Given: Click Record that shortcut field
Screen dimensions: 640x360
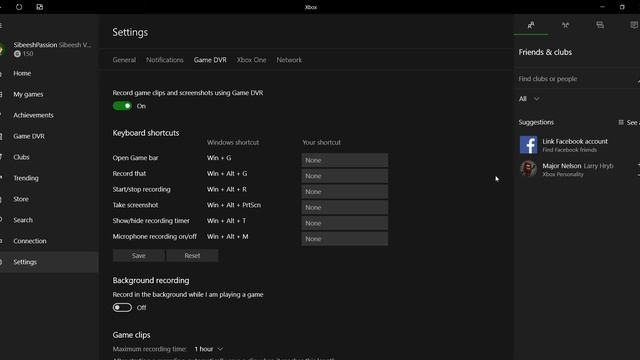Looking at the screenshot, I should tap(344, 176).
